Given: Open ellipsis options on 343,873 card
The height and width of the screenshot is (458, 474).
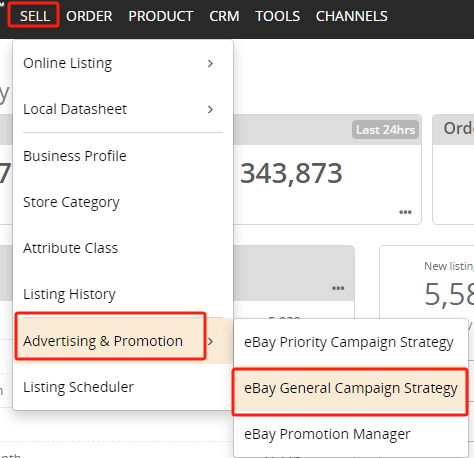Looking at the screenshot, I should tap(405, 212).
